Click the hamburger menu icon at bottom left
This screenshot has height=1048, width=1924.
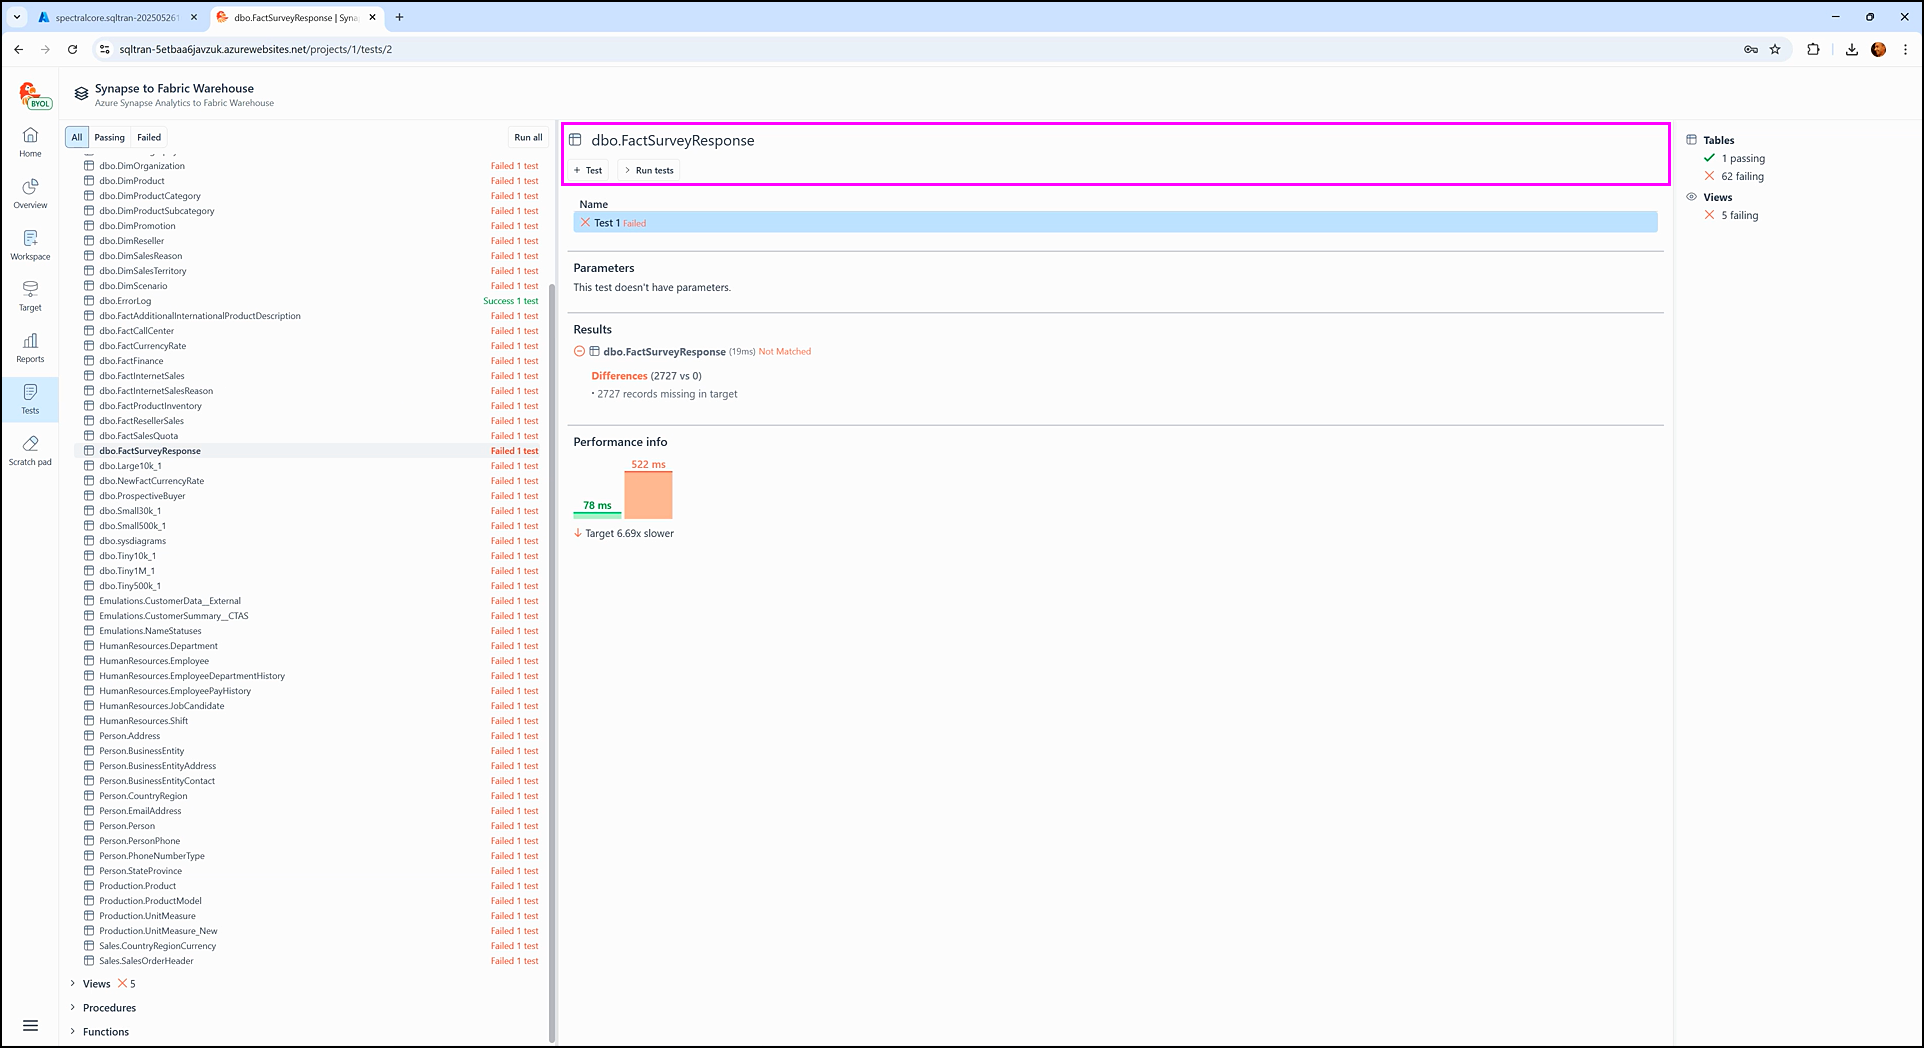coord(30,1025)
